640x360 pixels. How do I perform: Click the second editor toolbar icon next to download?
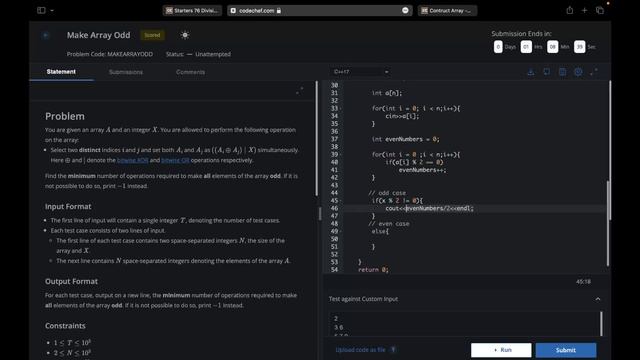coord(547,72)
